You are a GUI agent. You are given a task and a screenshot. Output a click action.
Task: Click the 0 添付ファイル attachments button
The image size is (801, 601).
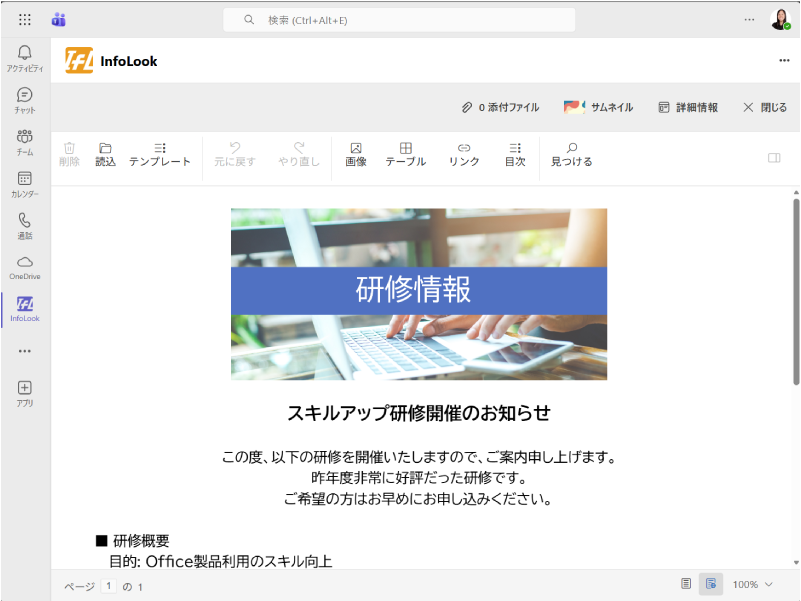pyautogui.click(x=500, y=107)
